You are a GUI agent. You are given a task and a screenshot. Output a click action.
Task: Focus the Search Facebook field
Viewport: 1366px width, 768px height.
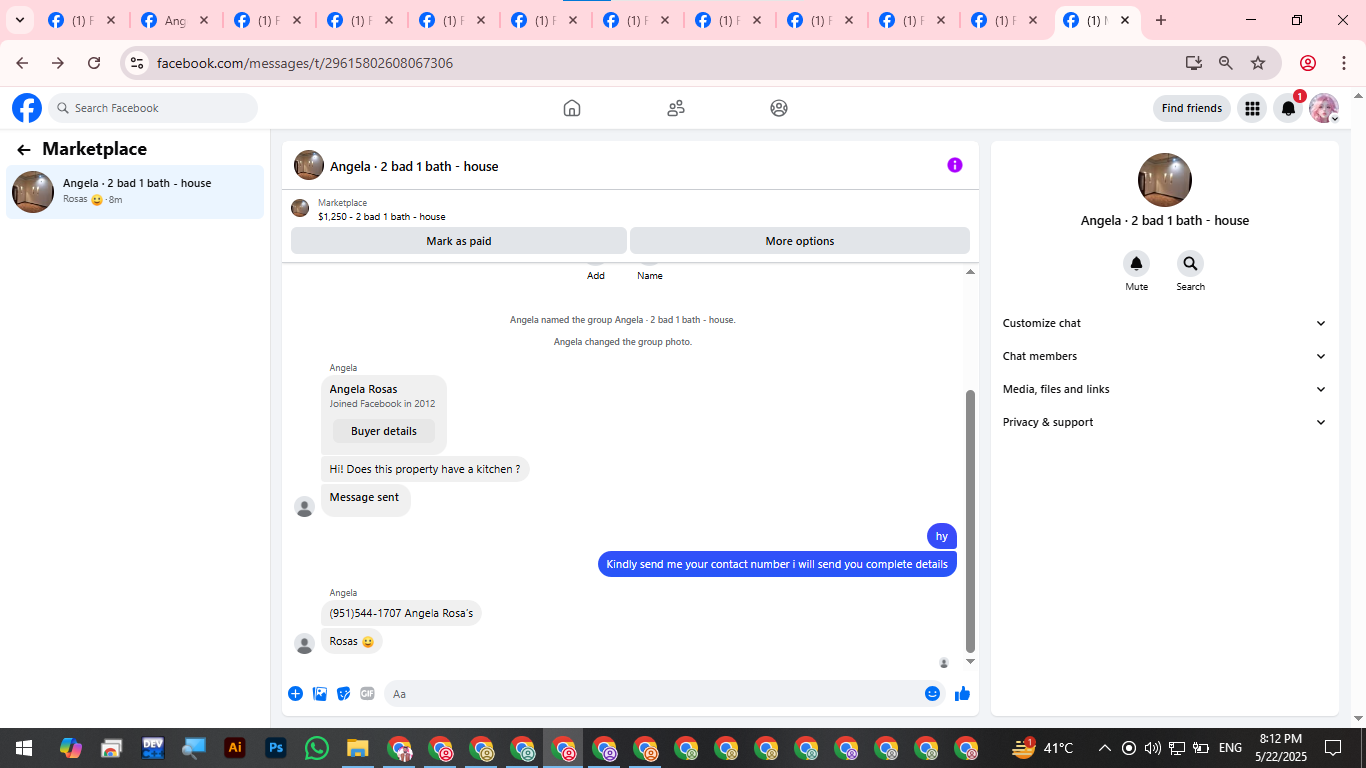coord(153,108)
